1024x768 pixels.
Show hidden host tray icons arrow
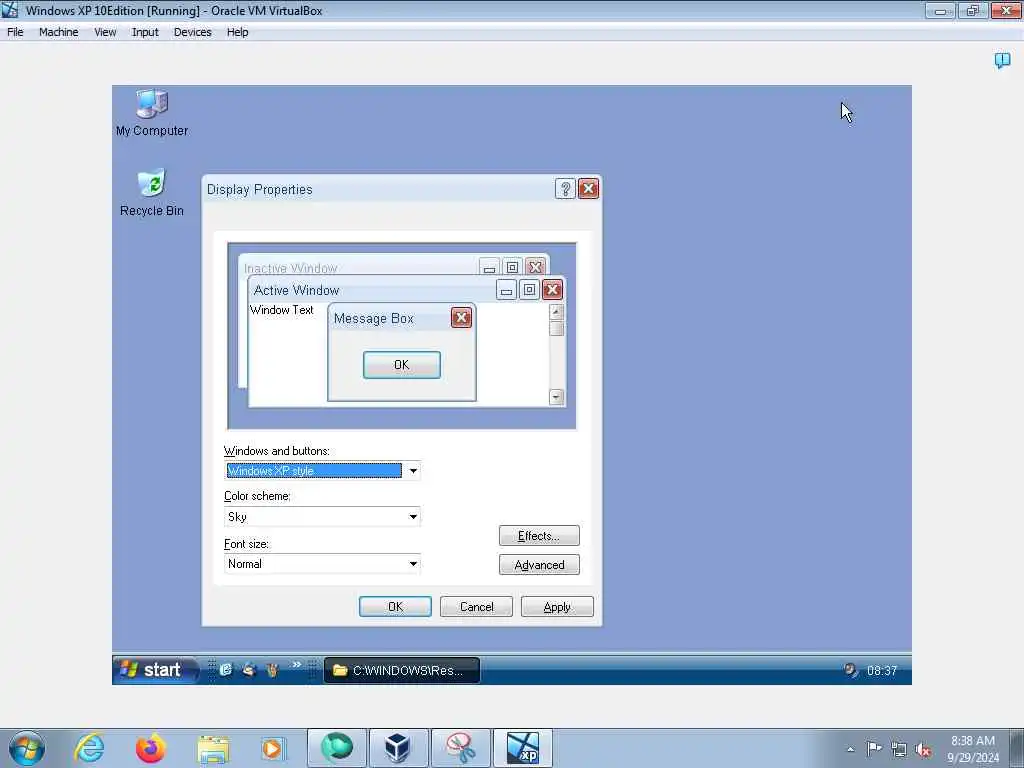click(x=850, y=749)
